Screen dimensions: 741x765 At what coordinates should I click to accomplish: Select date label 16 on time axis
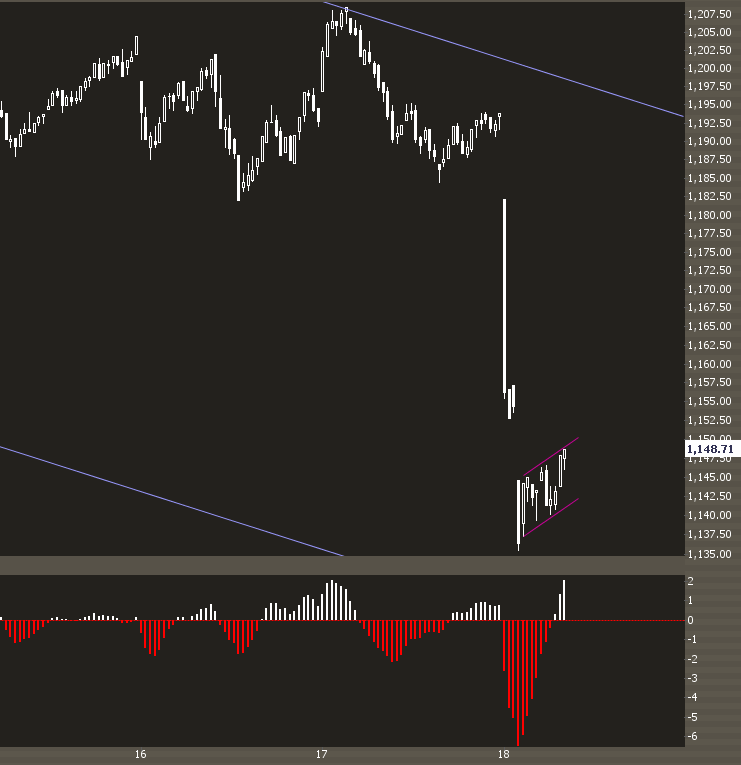pos(140,754)
